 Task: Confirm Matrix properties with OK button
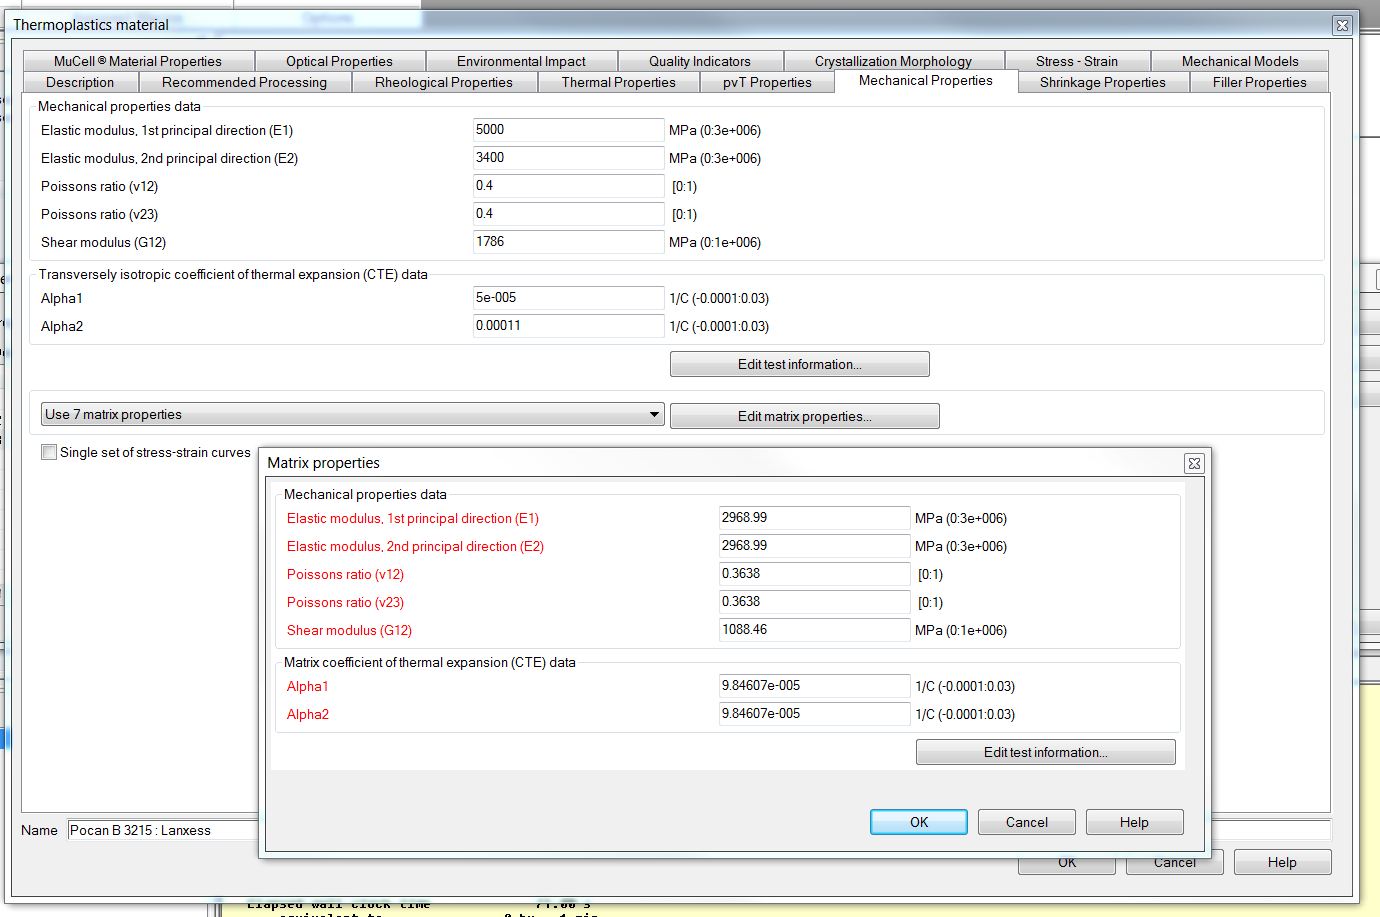click(x=917, y=821)
